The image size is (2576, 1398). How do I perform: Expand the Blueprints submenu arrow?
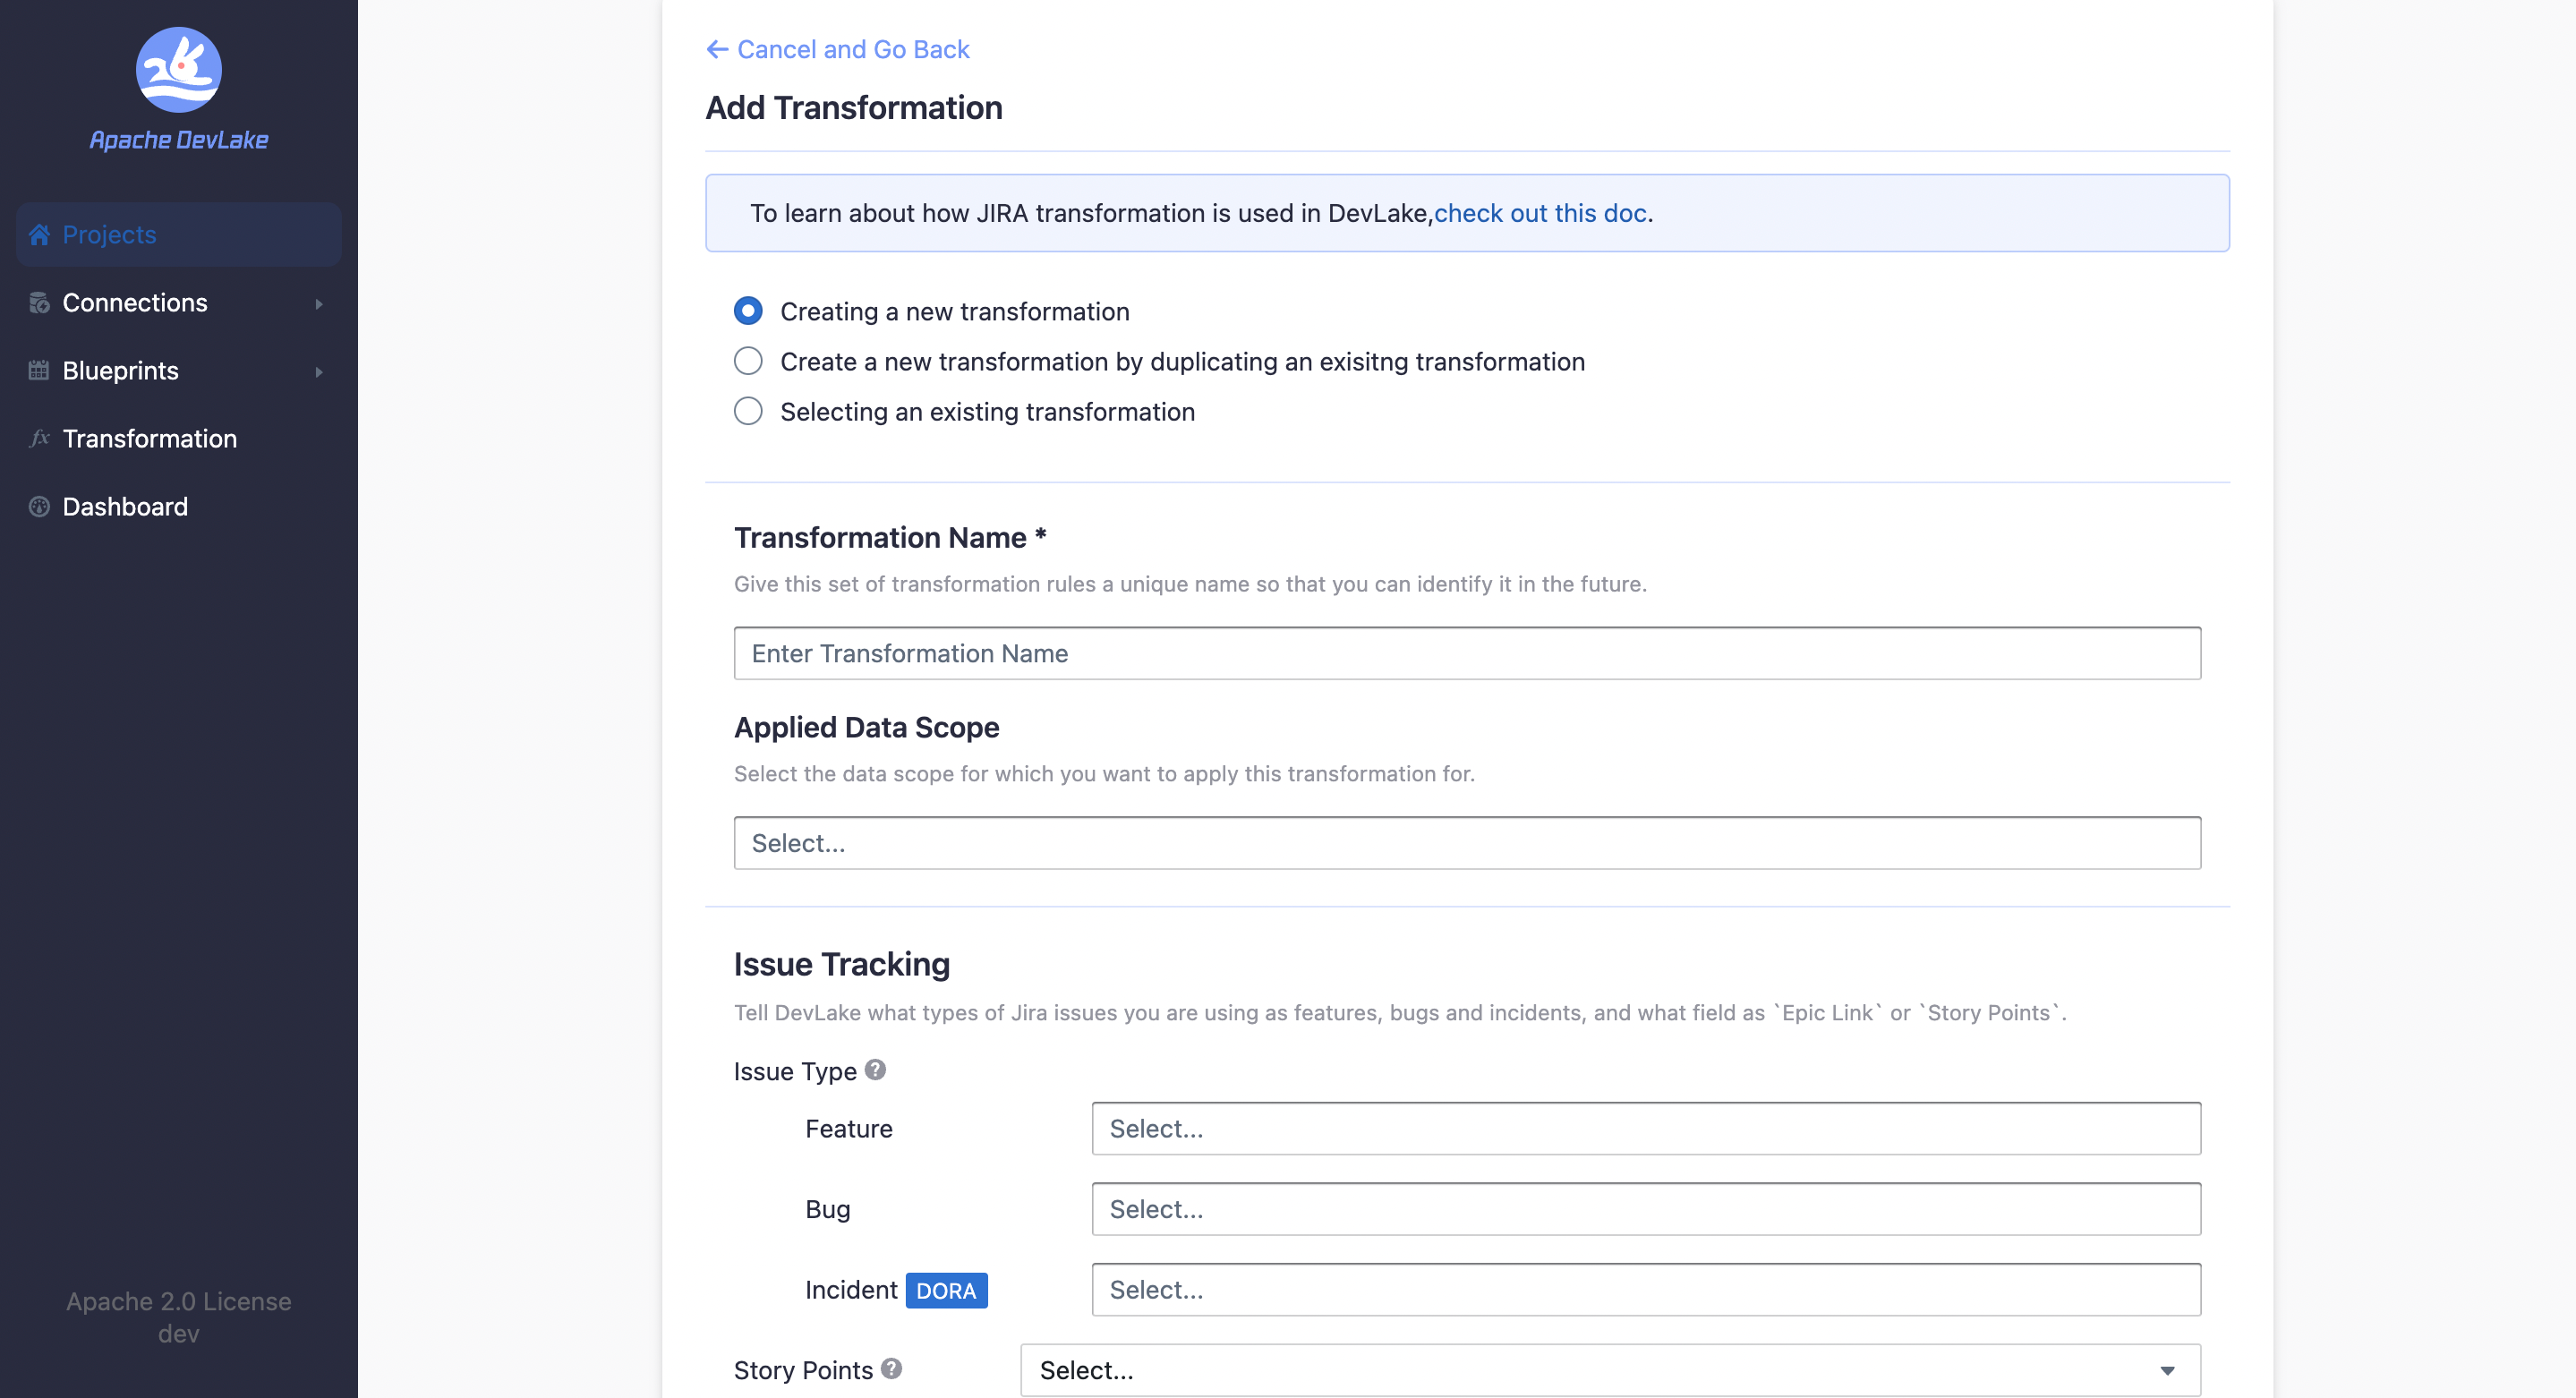coord(319,371)
